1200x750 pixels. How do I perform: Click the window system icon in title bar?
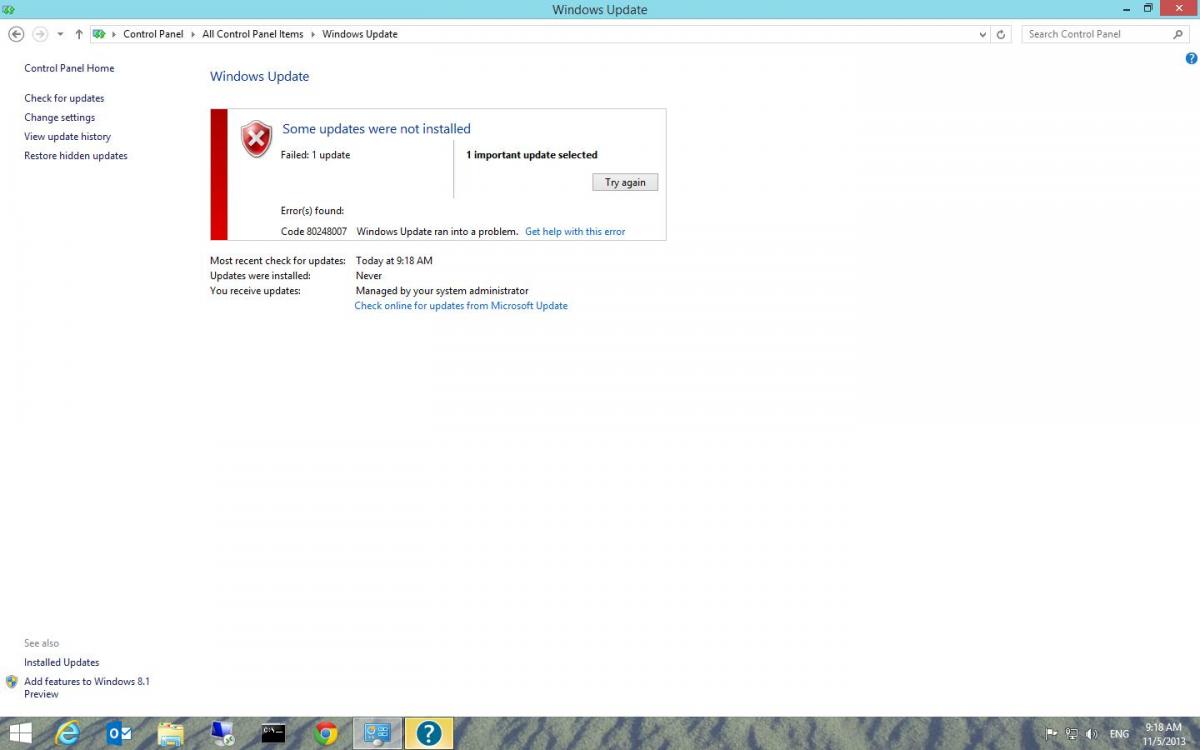pyautogui.click(x=9, y=9)
